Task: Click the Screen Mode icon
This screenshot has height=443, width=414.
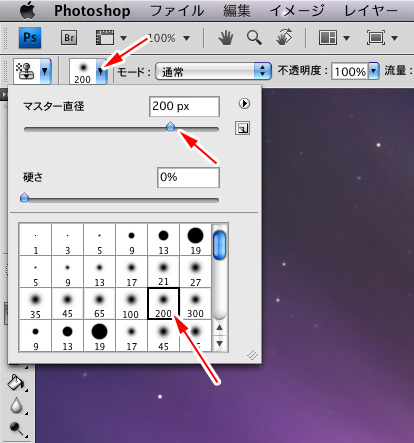Action: point(376,38)
